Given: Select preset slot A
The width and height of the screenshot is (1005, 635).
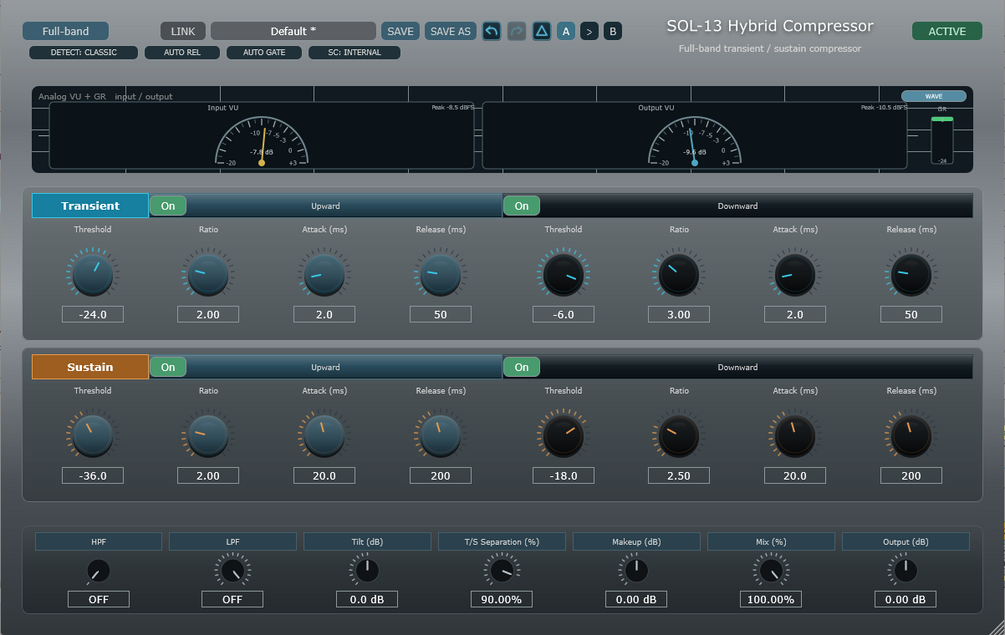Looking at the screenshot, I should click(566, 31).
